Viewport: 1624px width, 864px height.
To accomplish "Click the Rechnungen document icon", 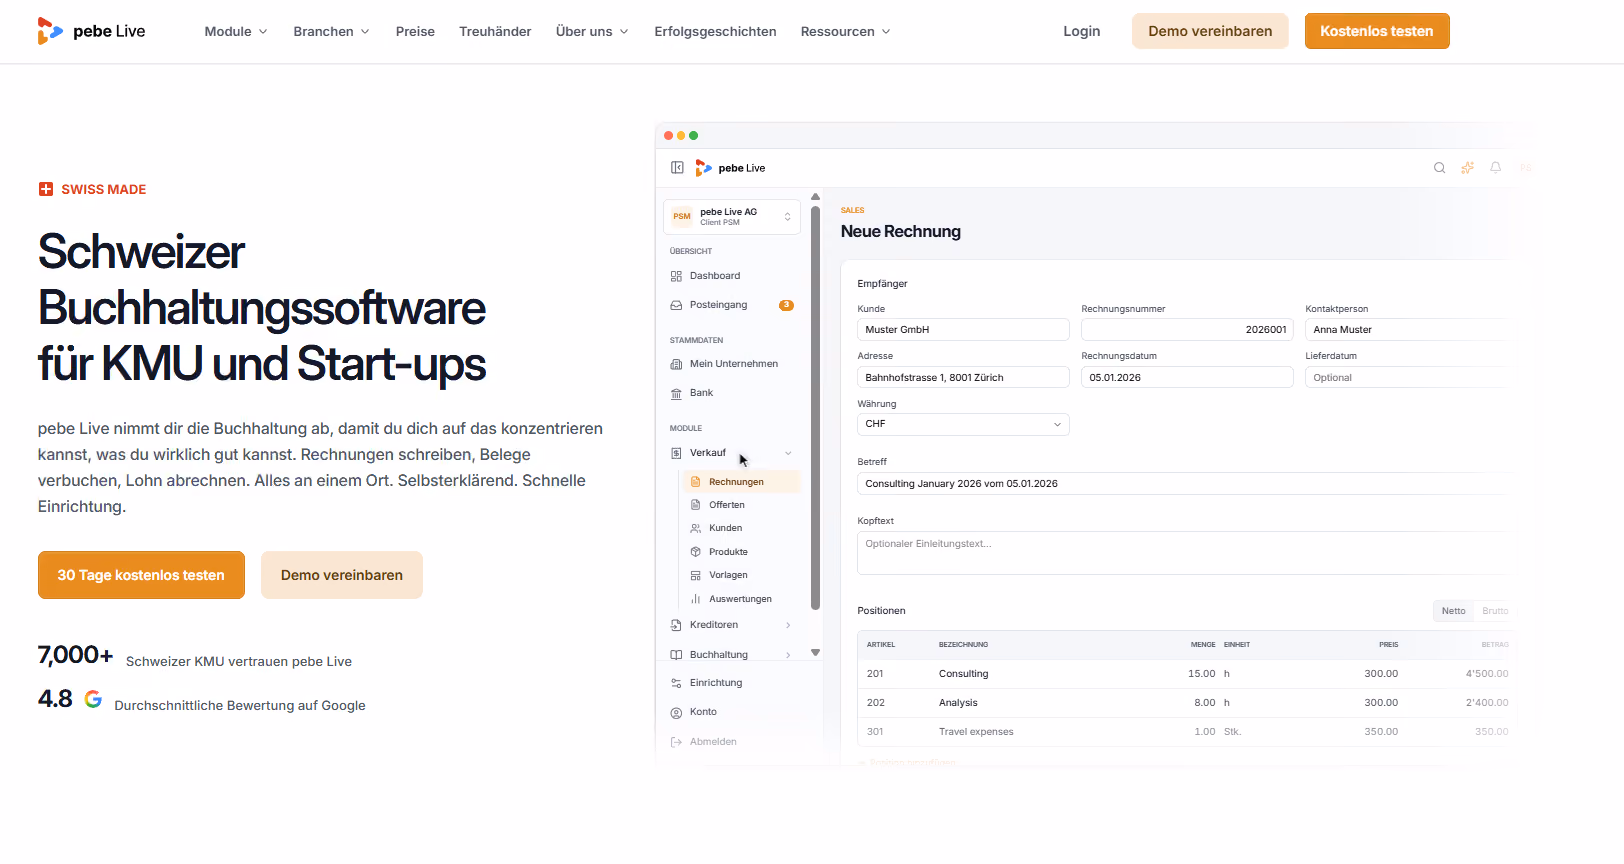I will coord(695,482).
